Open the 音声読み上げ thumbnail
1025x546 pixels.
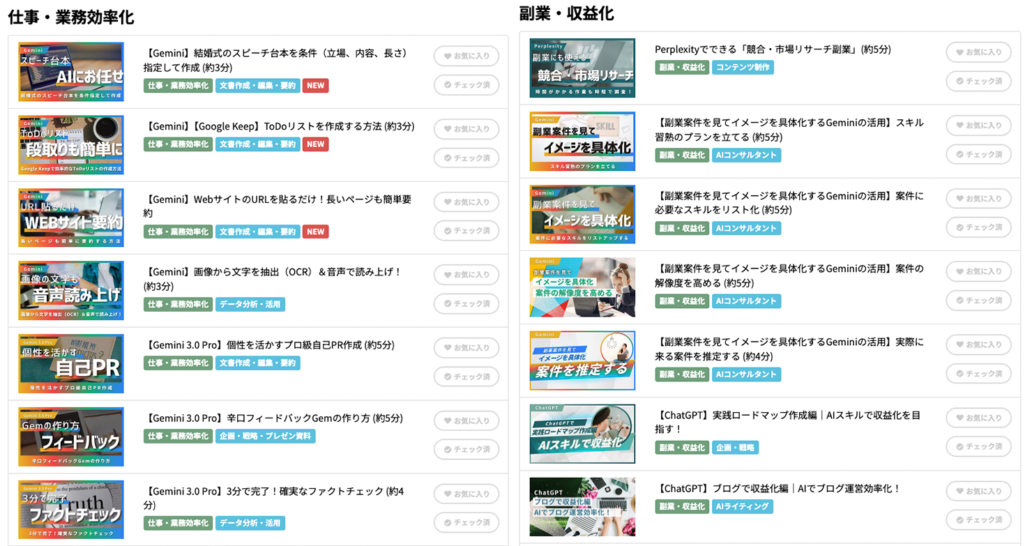pos(71,290)
